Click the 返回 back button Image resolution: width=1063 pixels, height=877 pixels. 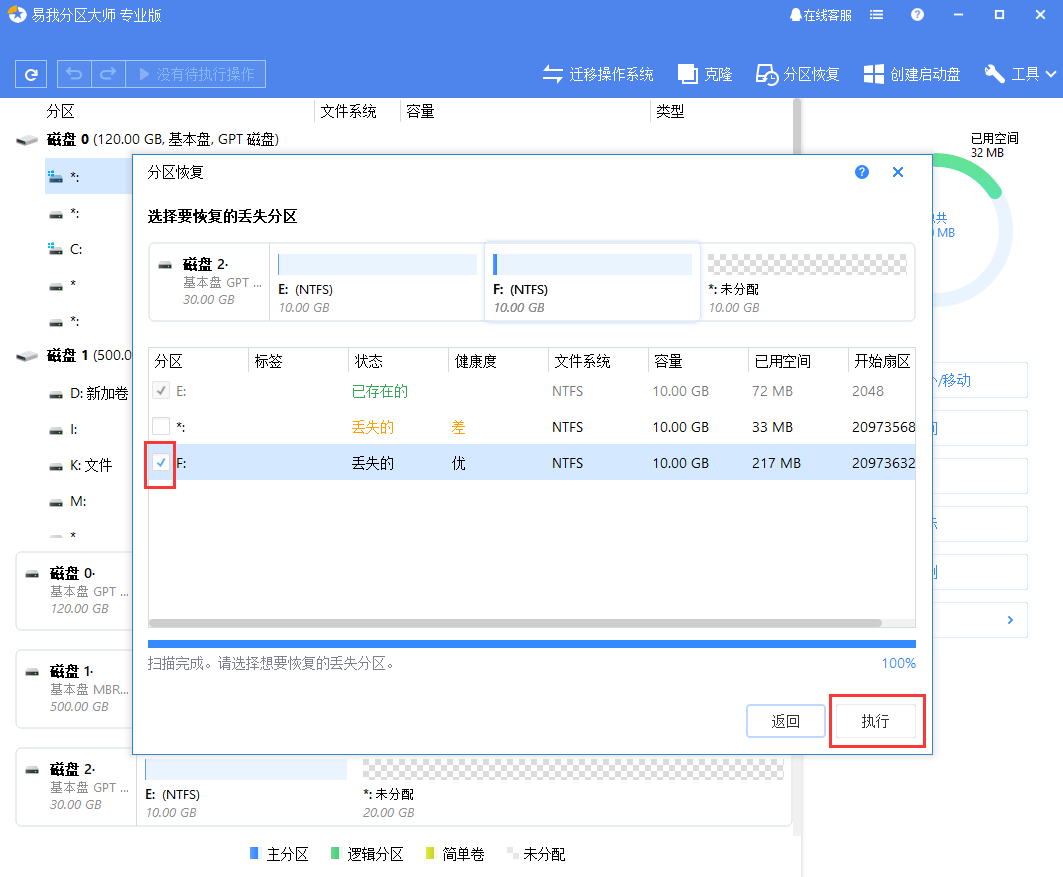tap(786, 720)
